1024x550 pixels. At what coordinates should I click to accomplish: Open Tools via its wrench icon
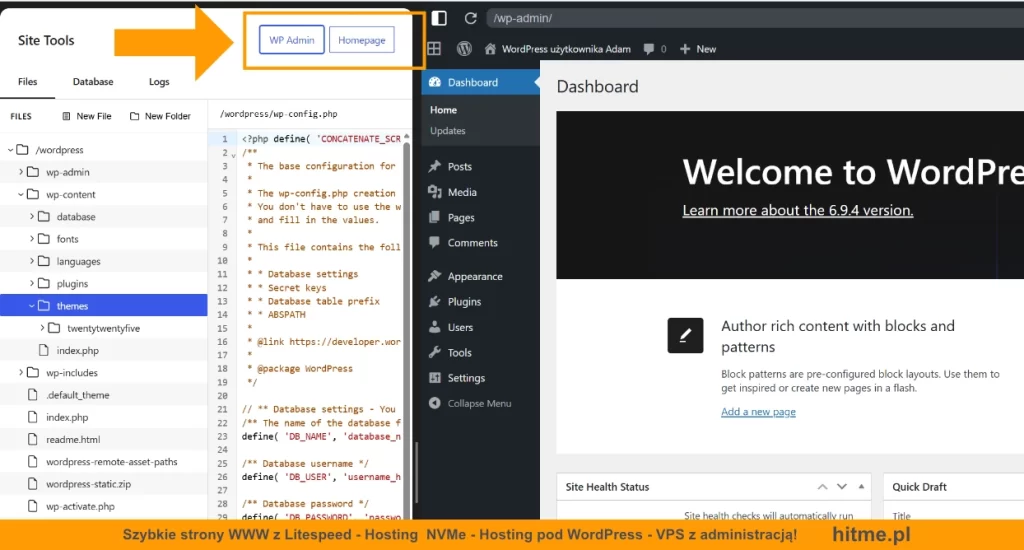point(434,352)
